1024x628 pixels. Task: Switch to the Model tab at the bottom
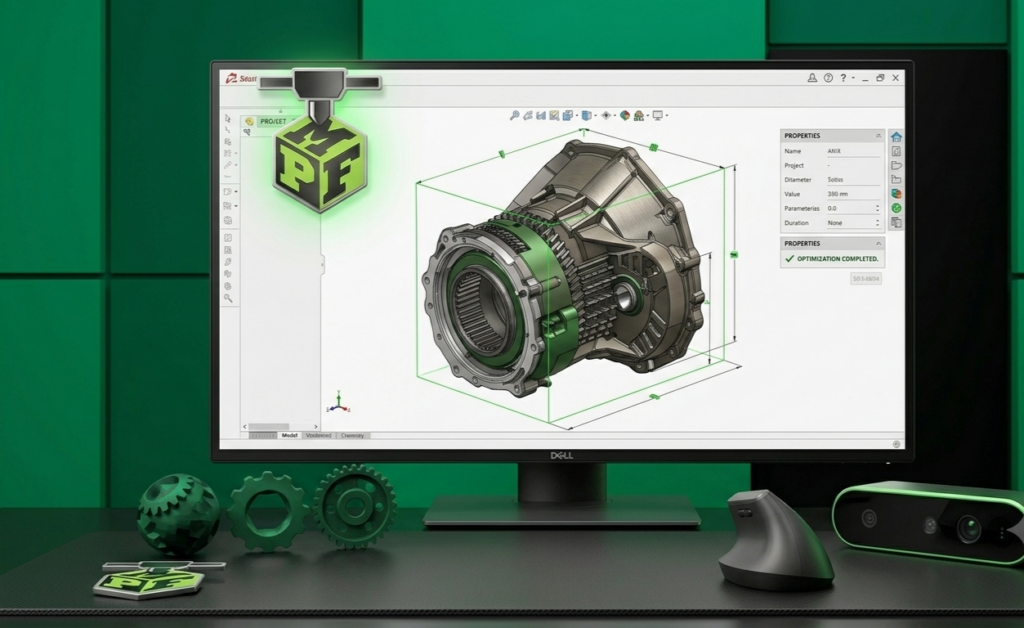pyautogui.click(x=289, y=435)
